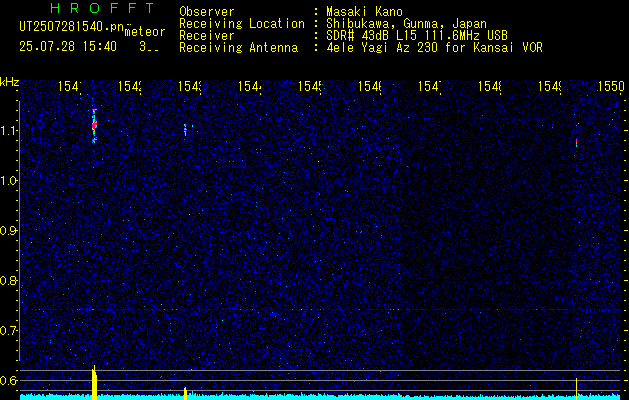The height and width of the screenshot is (400, 629).
Task: Click the date stamp 25.07.28 15:40
Action: [68, 47]
